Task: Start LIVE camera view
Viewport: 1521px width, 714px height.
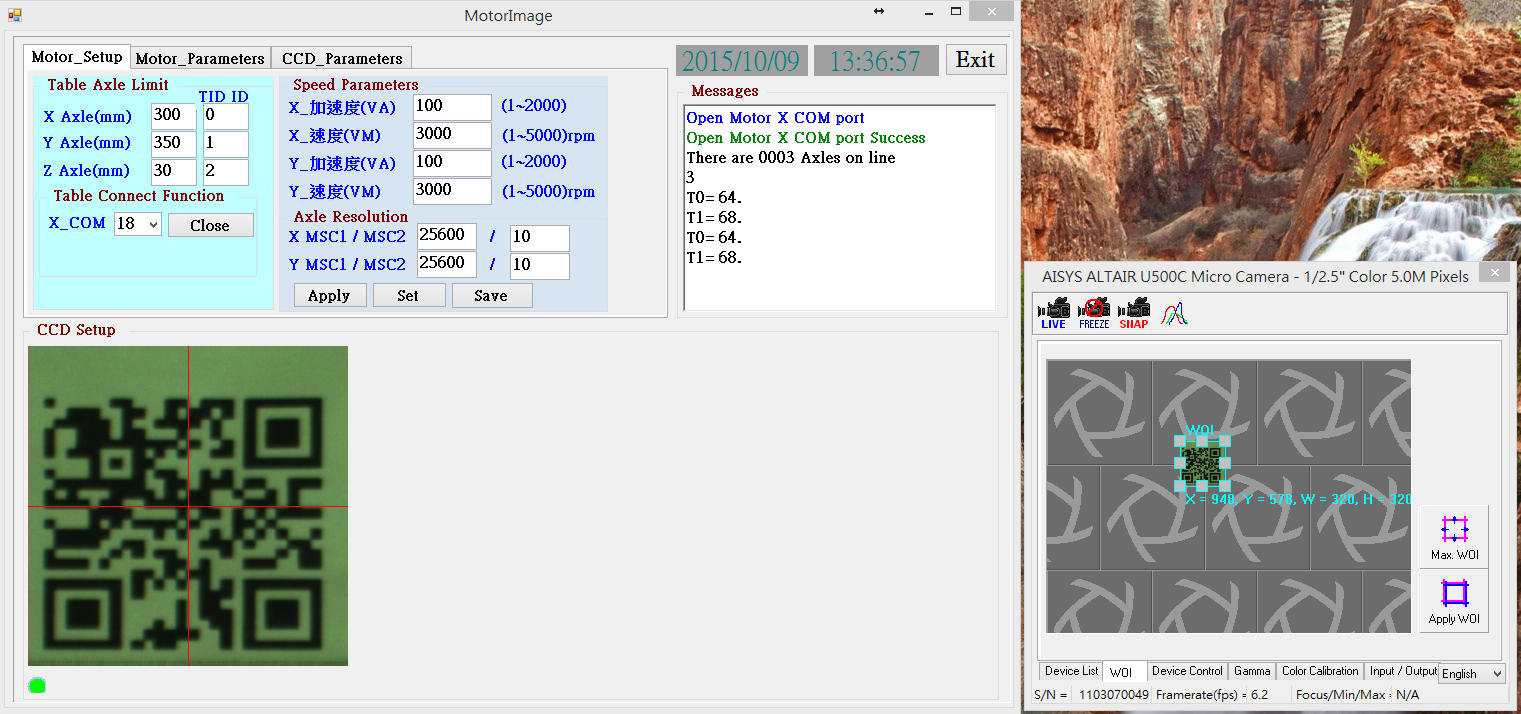Action: coord(1053,313)
